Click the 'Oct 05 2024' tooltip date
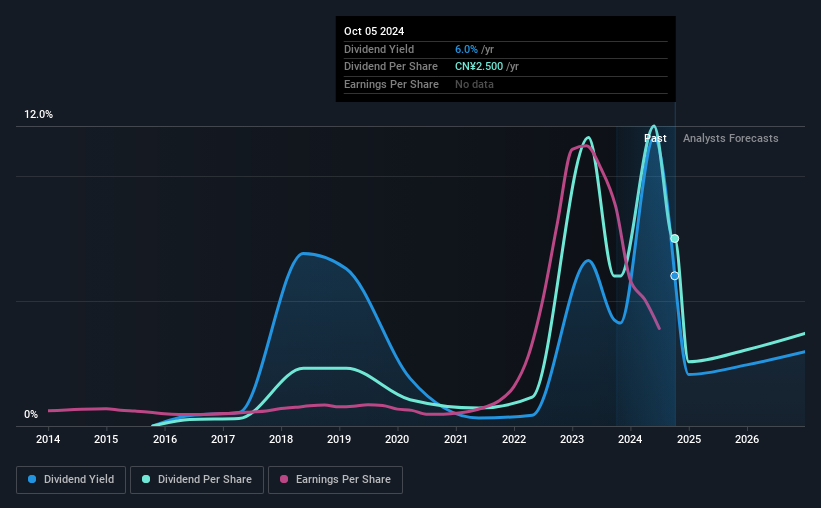This screenshot has height=508, width=821. 374,31
